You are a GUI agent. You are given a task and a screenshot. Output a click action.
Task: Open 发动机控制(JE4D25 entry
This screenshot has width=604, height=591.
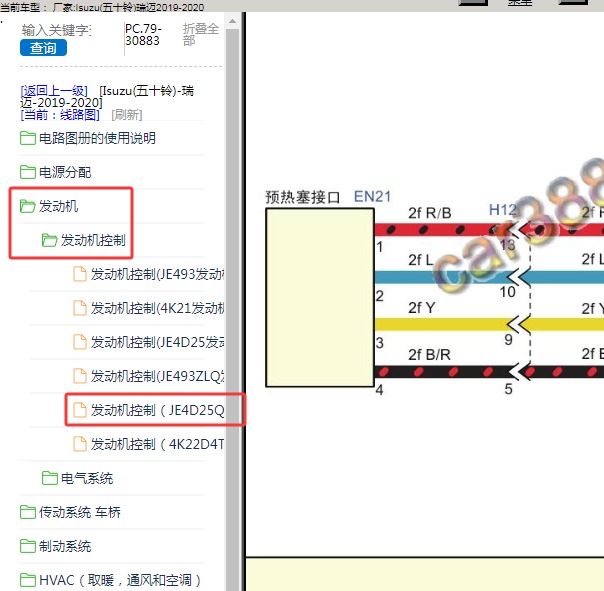(157, 342)
